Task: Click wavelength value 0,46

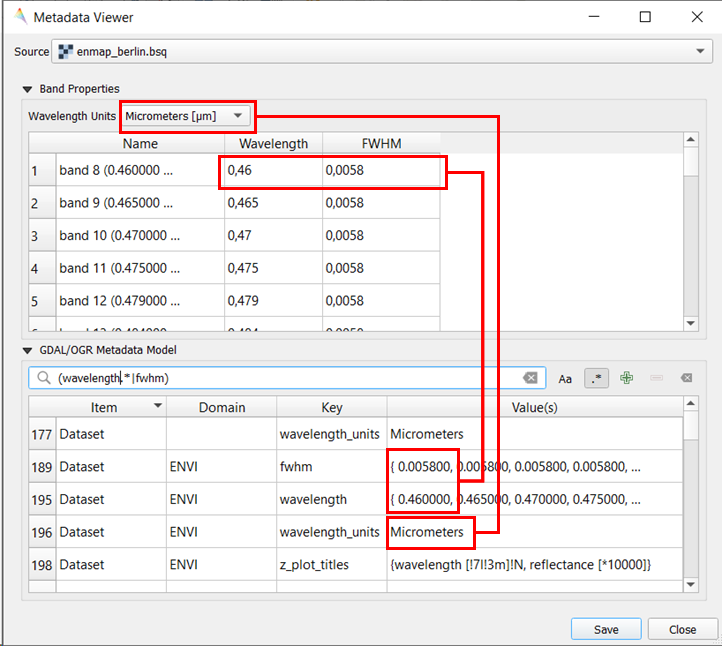Action: tap(274, 170)
